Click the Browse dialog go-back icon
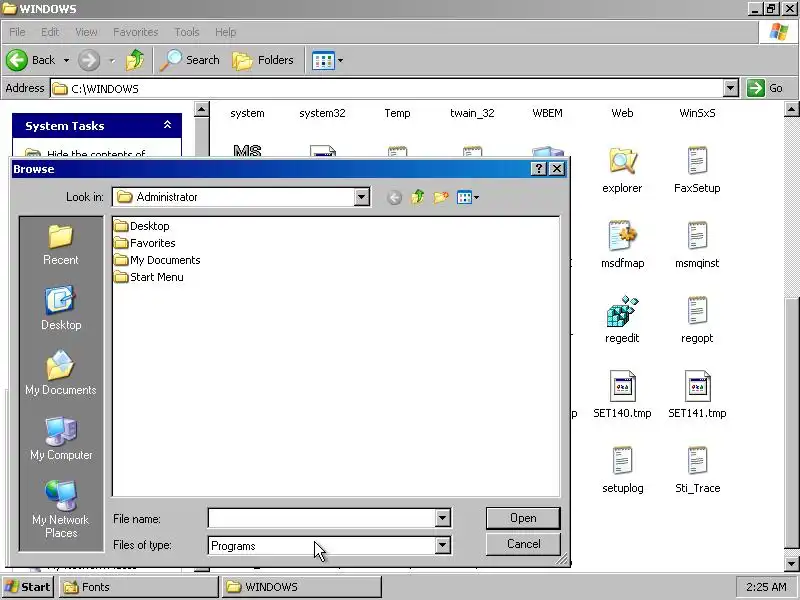This screenshot has width=800, height=600. point(394,197)
